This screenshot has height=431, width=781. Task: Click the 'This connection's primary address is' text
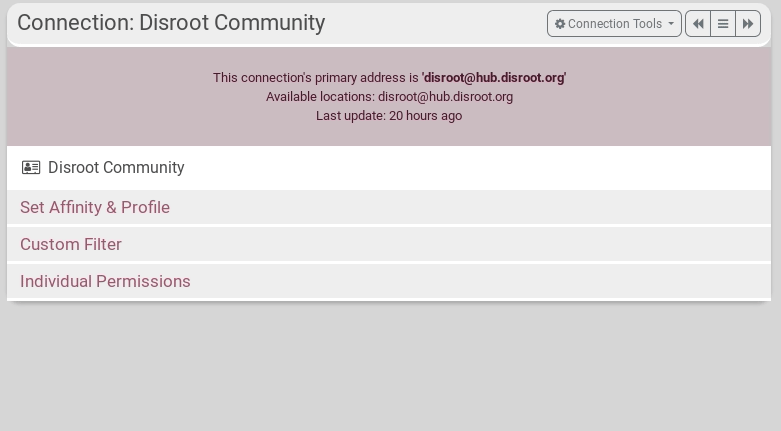315,77
